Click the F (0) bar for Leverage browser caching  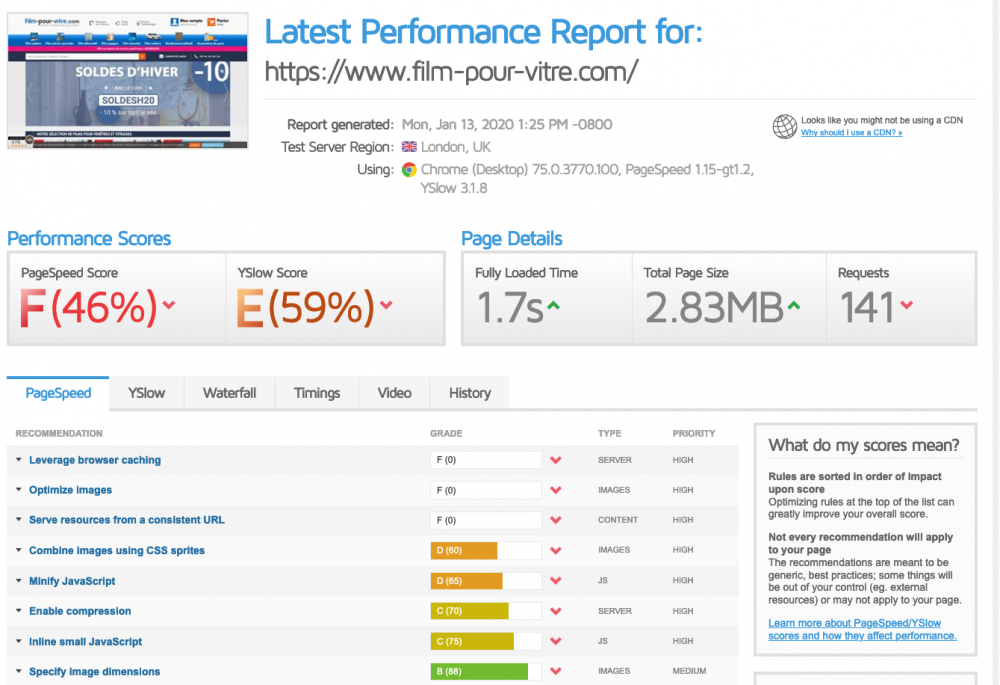click(x=486, y=460)
